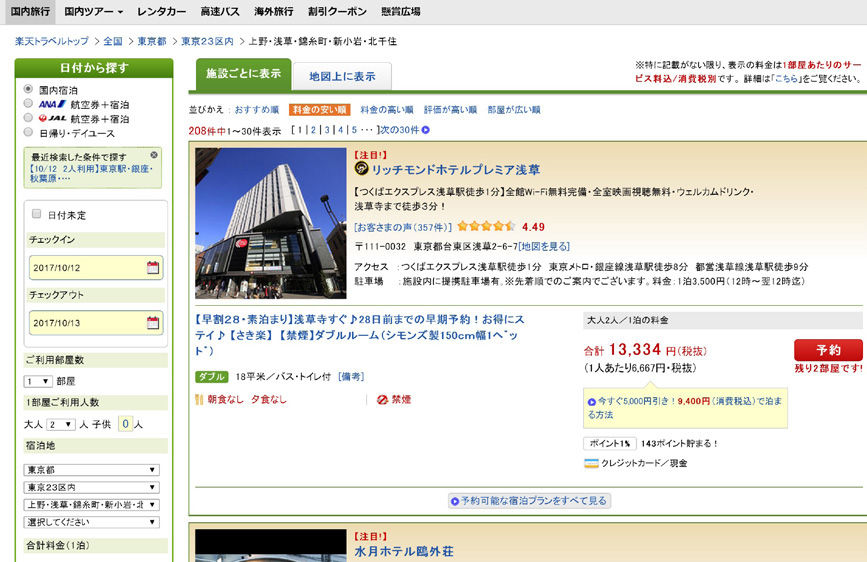Click the 次の30件 link
Screen dimensions: 867x562
pos(399,130)
